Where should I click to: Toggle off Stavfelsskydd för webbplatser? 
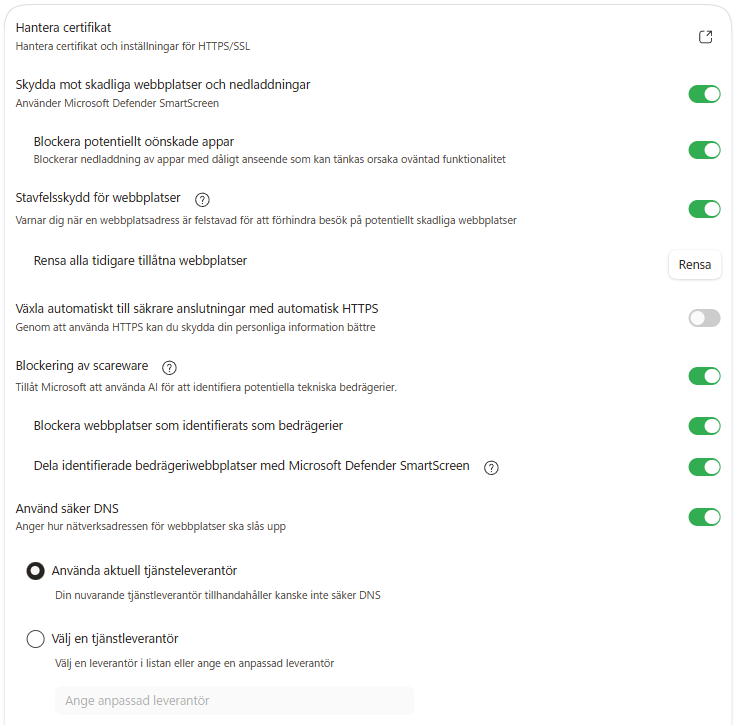(704, 209)
